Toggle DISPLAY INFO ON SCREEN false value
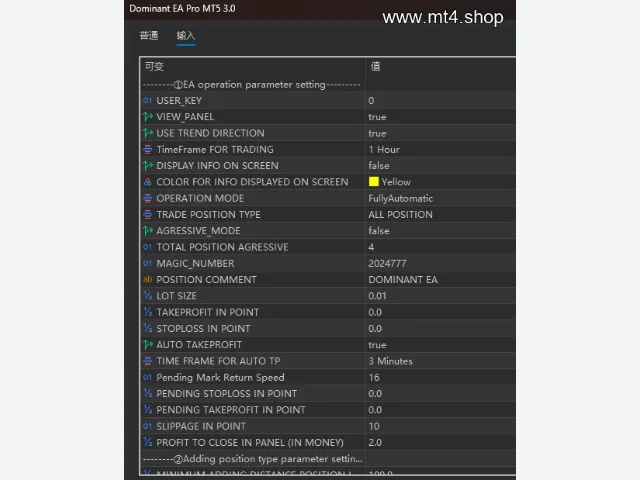 (x=379, y=166)
